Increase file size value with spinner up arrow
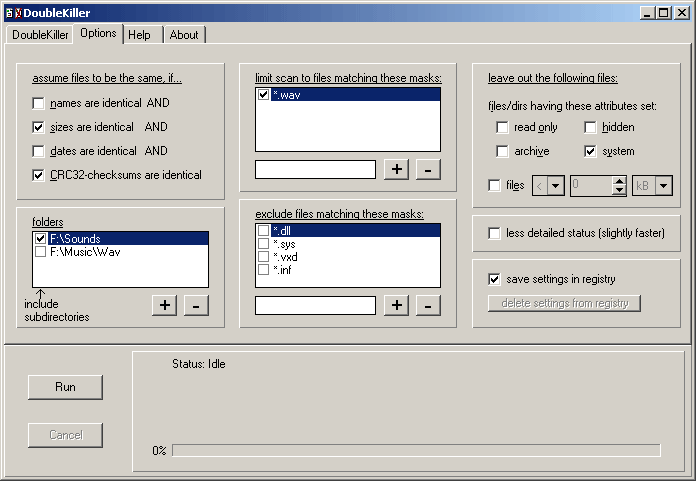 pyautogui.click(x=619, y=181)
